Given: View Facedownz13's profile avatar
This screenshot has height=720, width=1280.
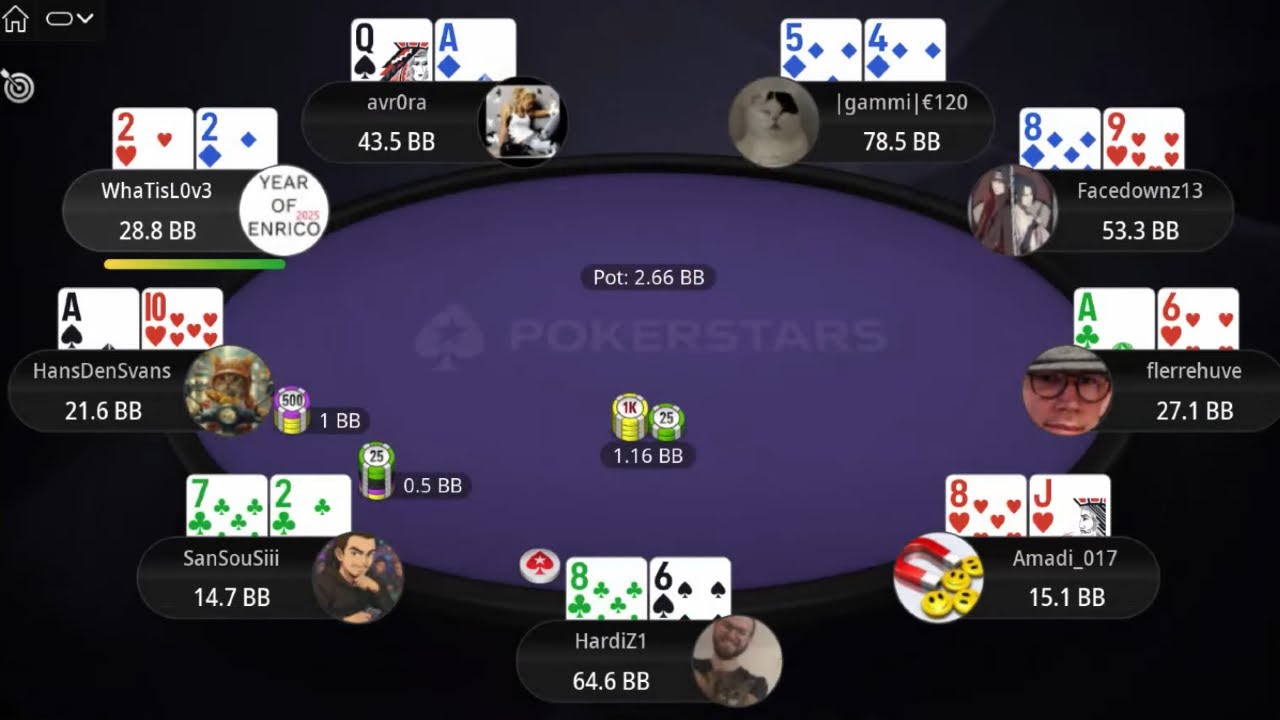Looking at the screenshot, I should coord(1012,210).
